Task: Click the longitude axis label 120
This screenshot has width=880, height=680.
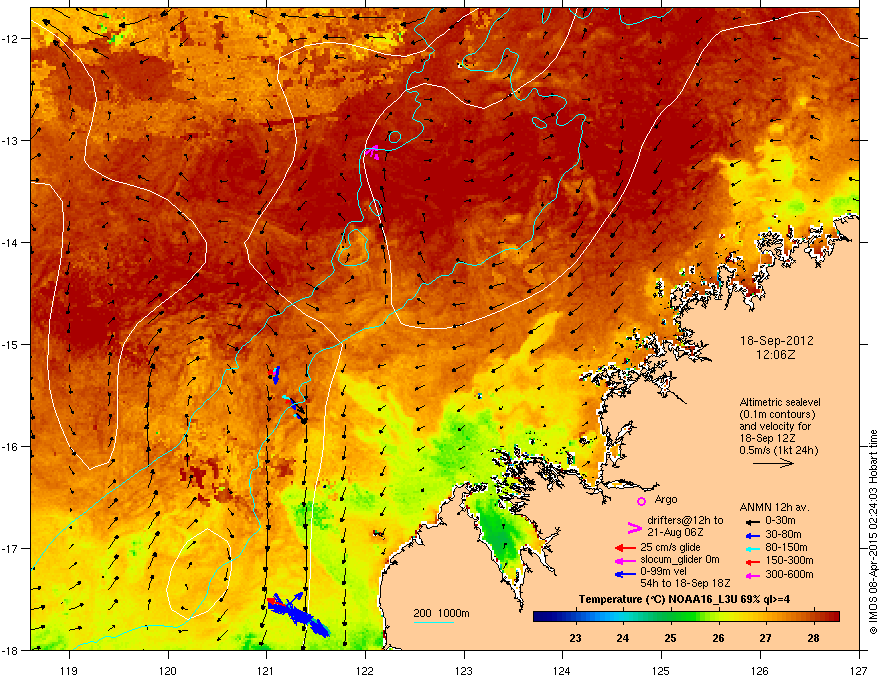Action: click(168, 670)
